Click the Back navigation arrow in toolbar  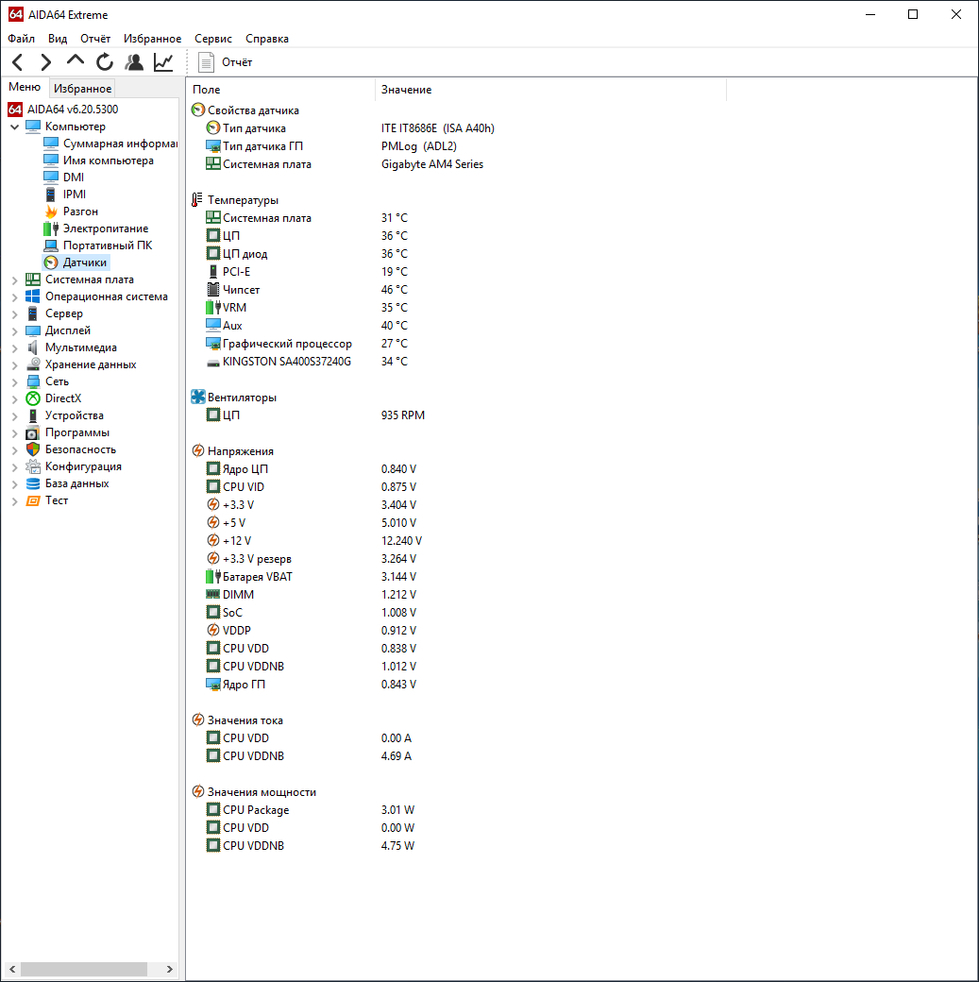point(17,62)
